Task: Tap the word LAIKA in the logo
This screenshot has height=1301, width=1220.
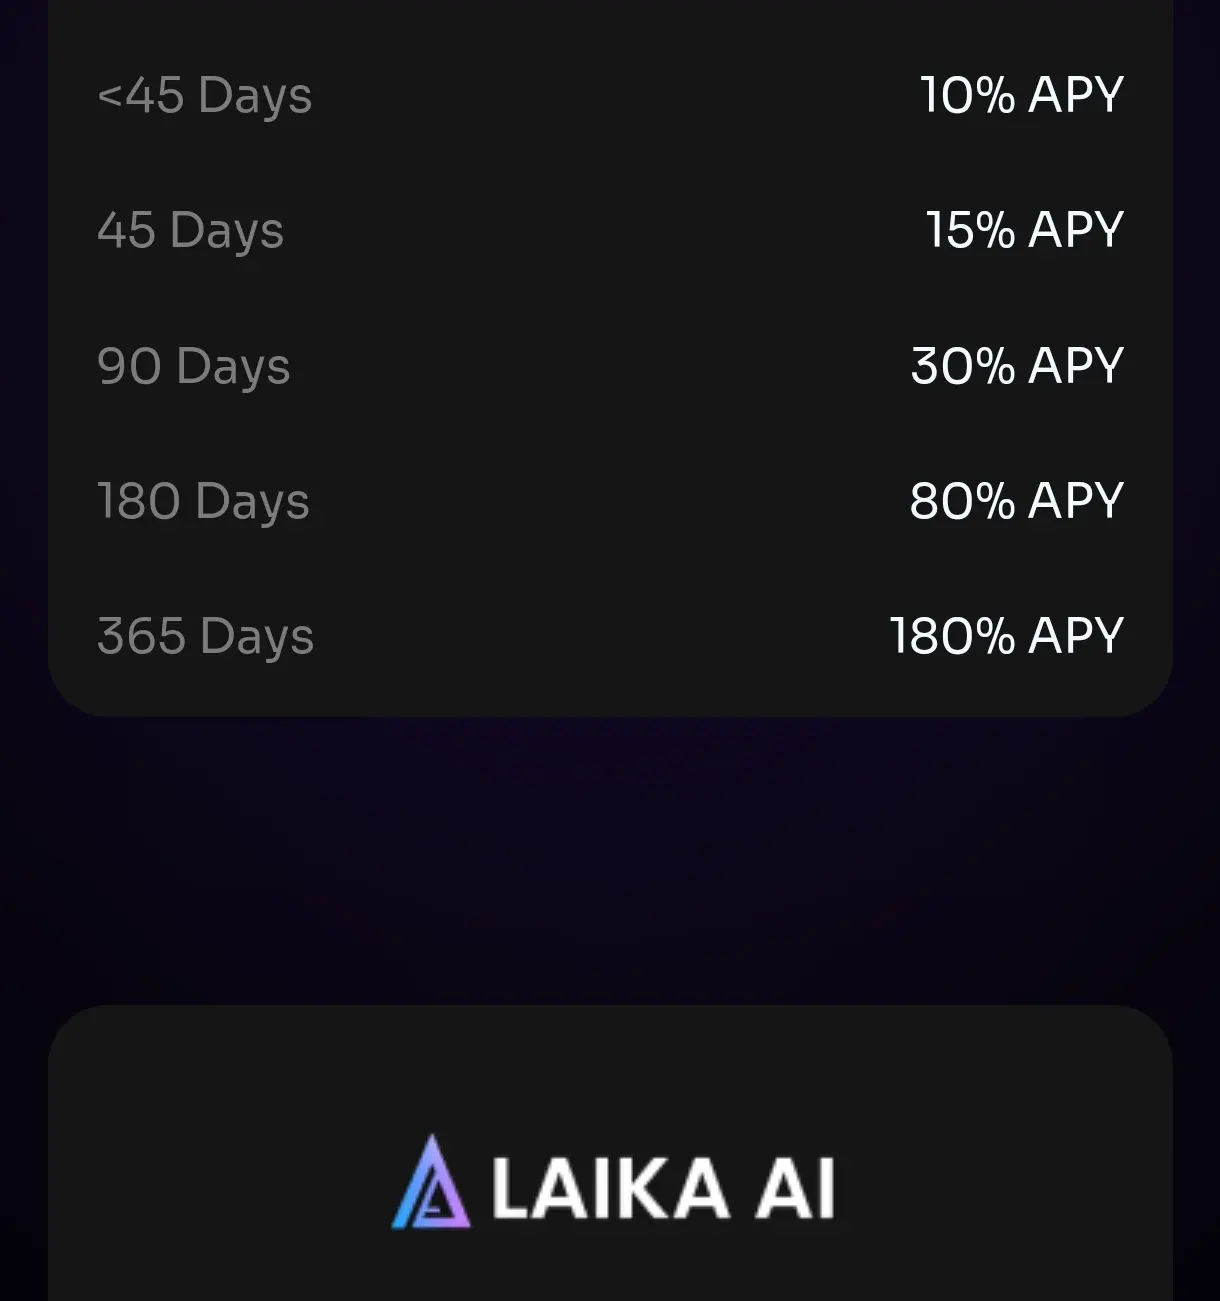Action: tap(611, 1188)
